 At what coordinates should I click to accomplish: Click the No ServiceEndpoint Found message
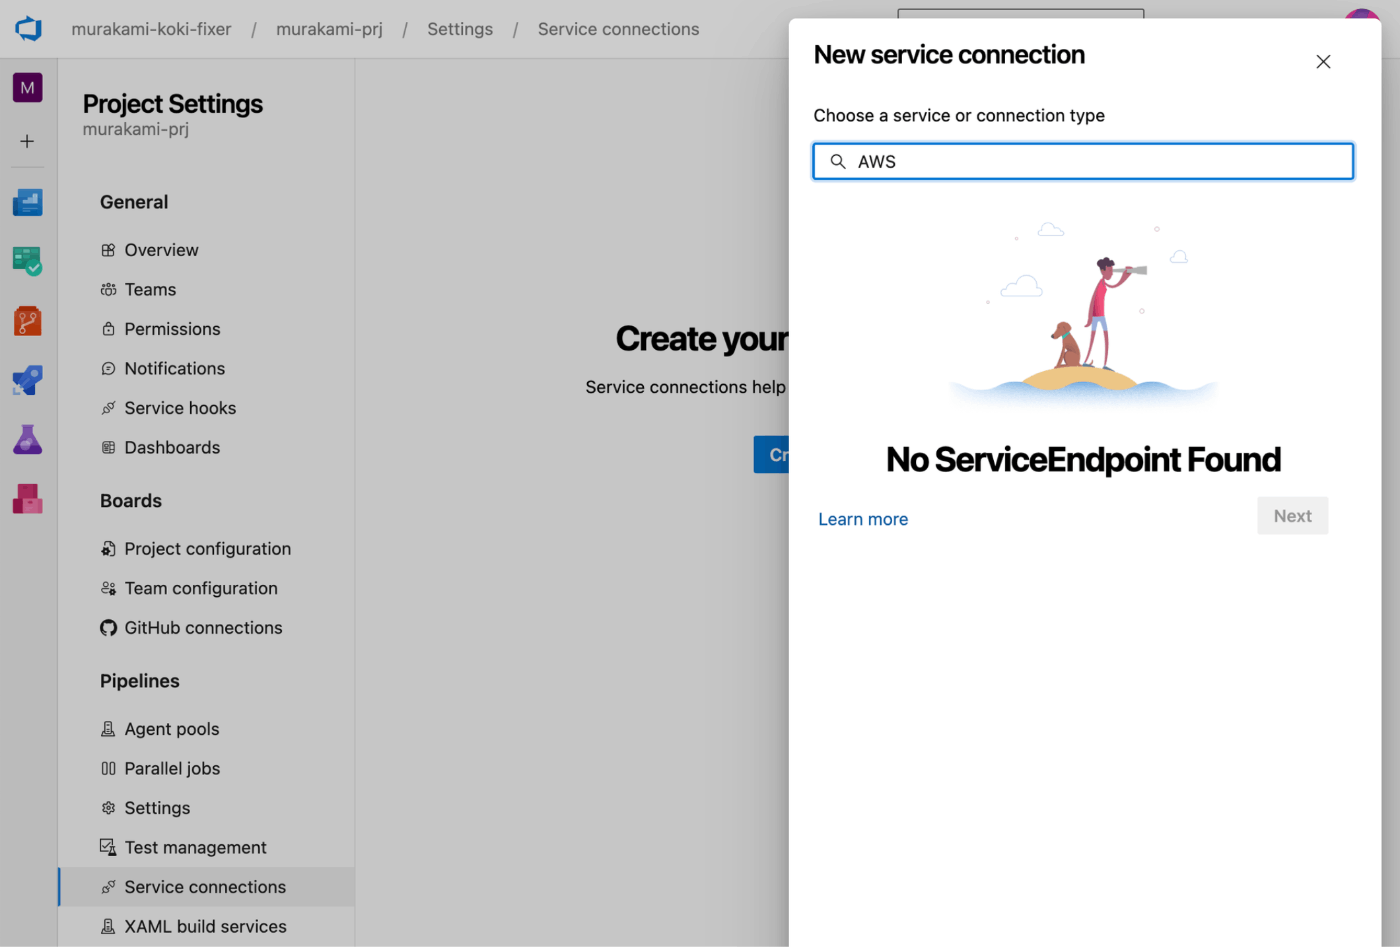coord(1083,460)
